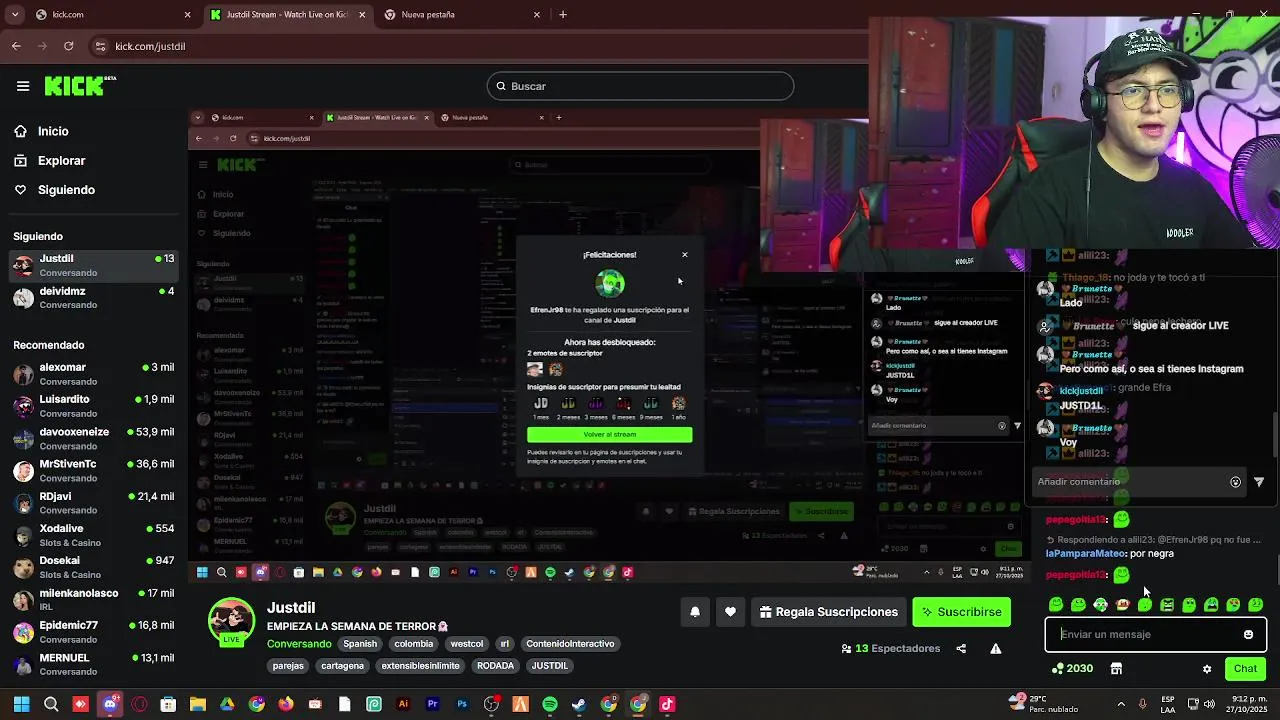
Task: Open emoji picker in message box
Action: pos(1248,634)
